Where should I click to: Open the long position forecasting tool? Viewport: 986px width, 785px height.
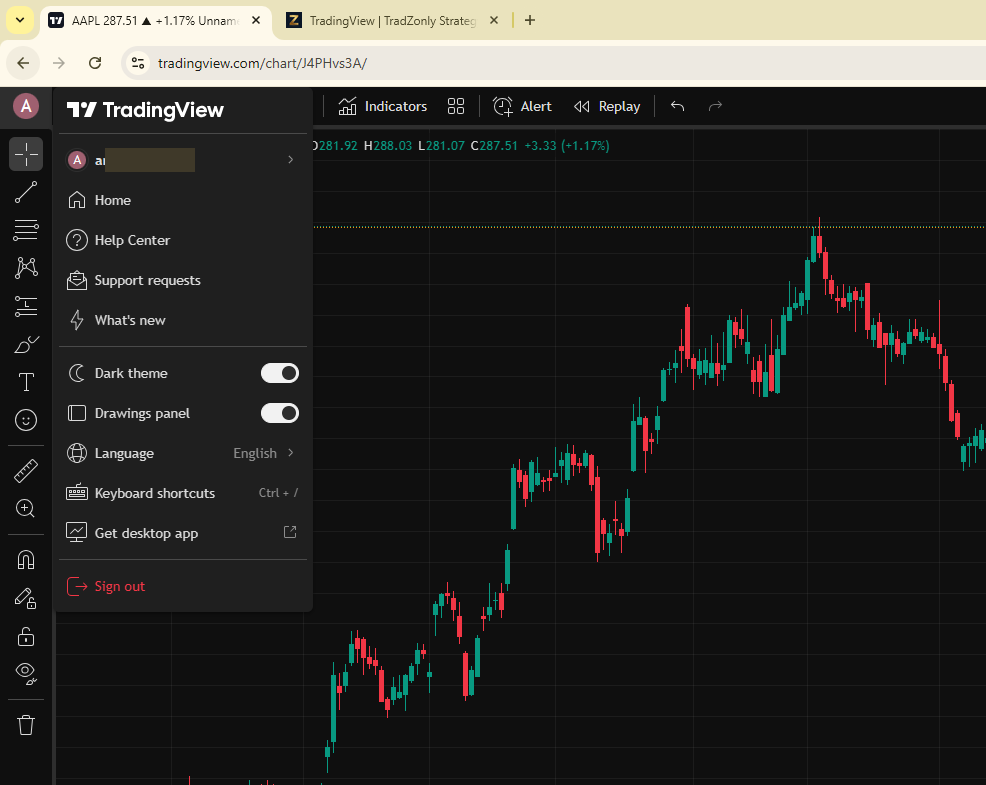(26, 306)
